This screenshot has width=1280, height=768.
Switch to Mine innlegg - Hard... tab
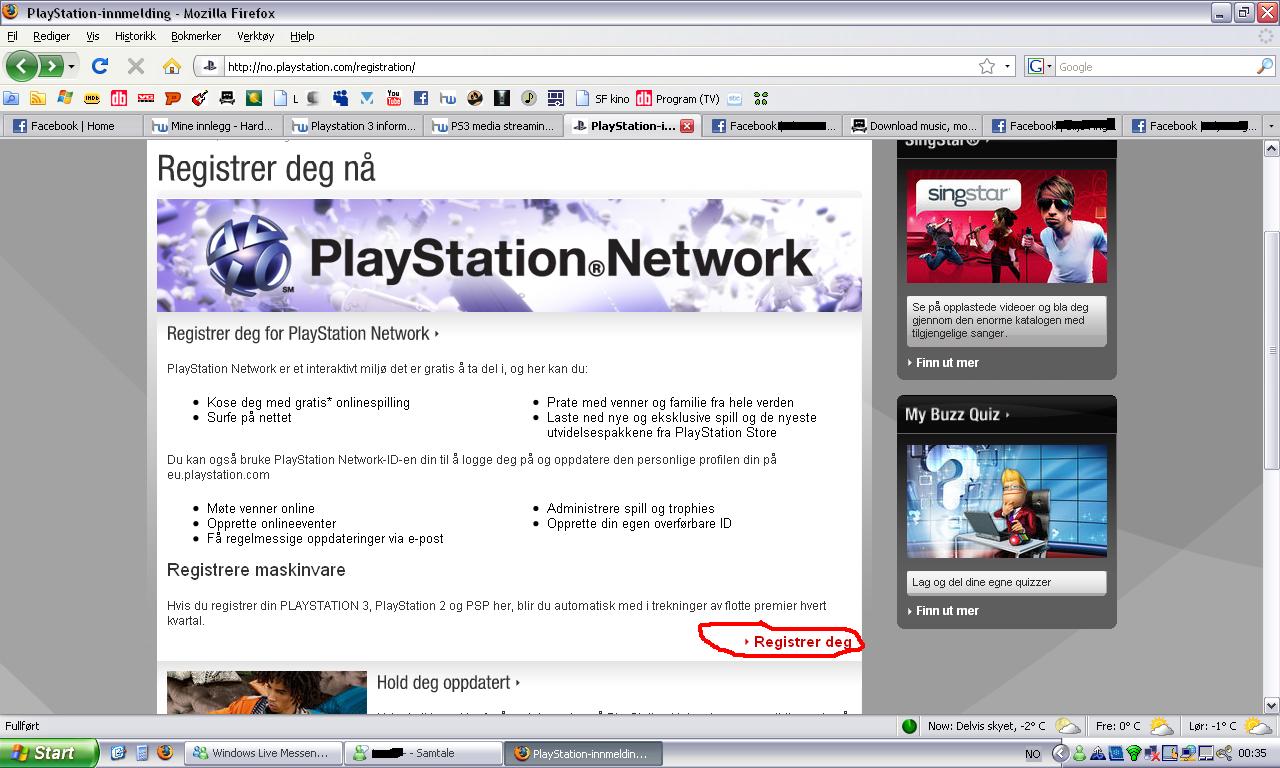click(x=213, y=126)
